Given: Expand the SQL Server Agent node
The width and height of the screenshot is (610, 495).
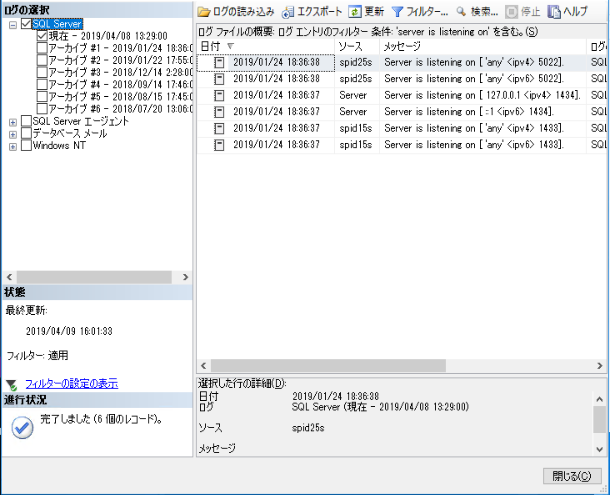Looking at the screenshot, I should click(13, 122).
